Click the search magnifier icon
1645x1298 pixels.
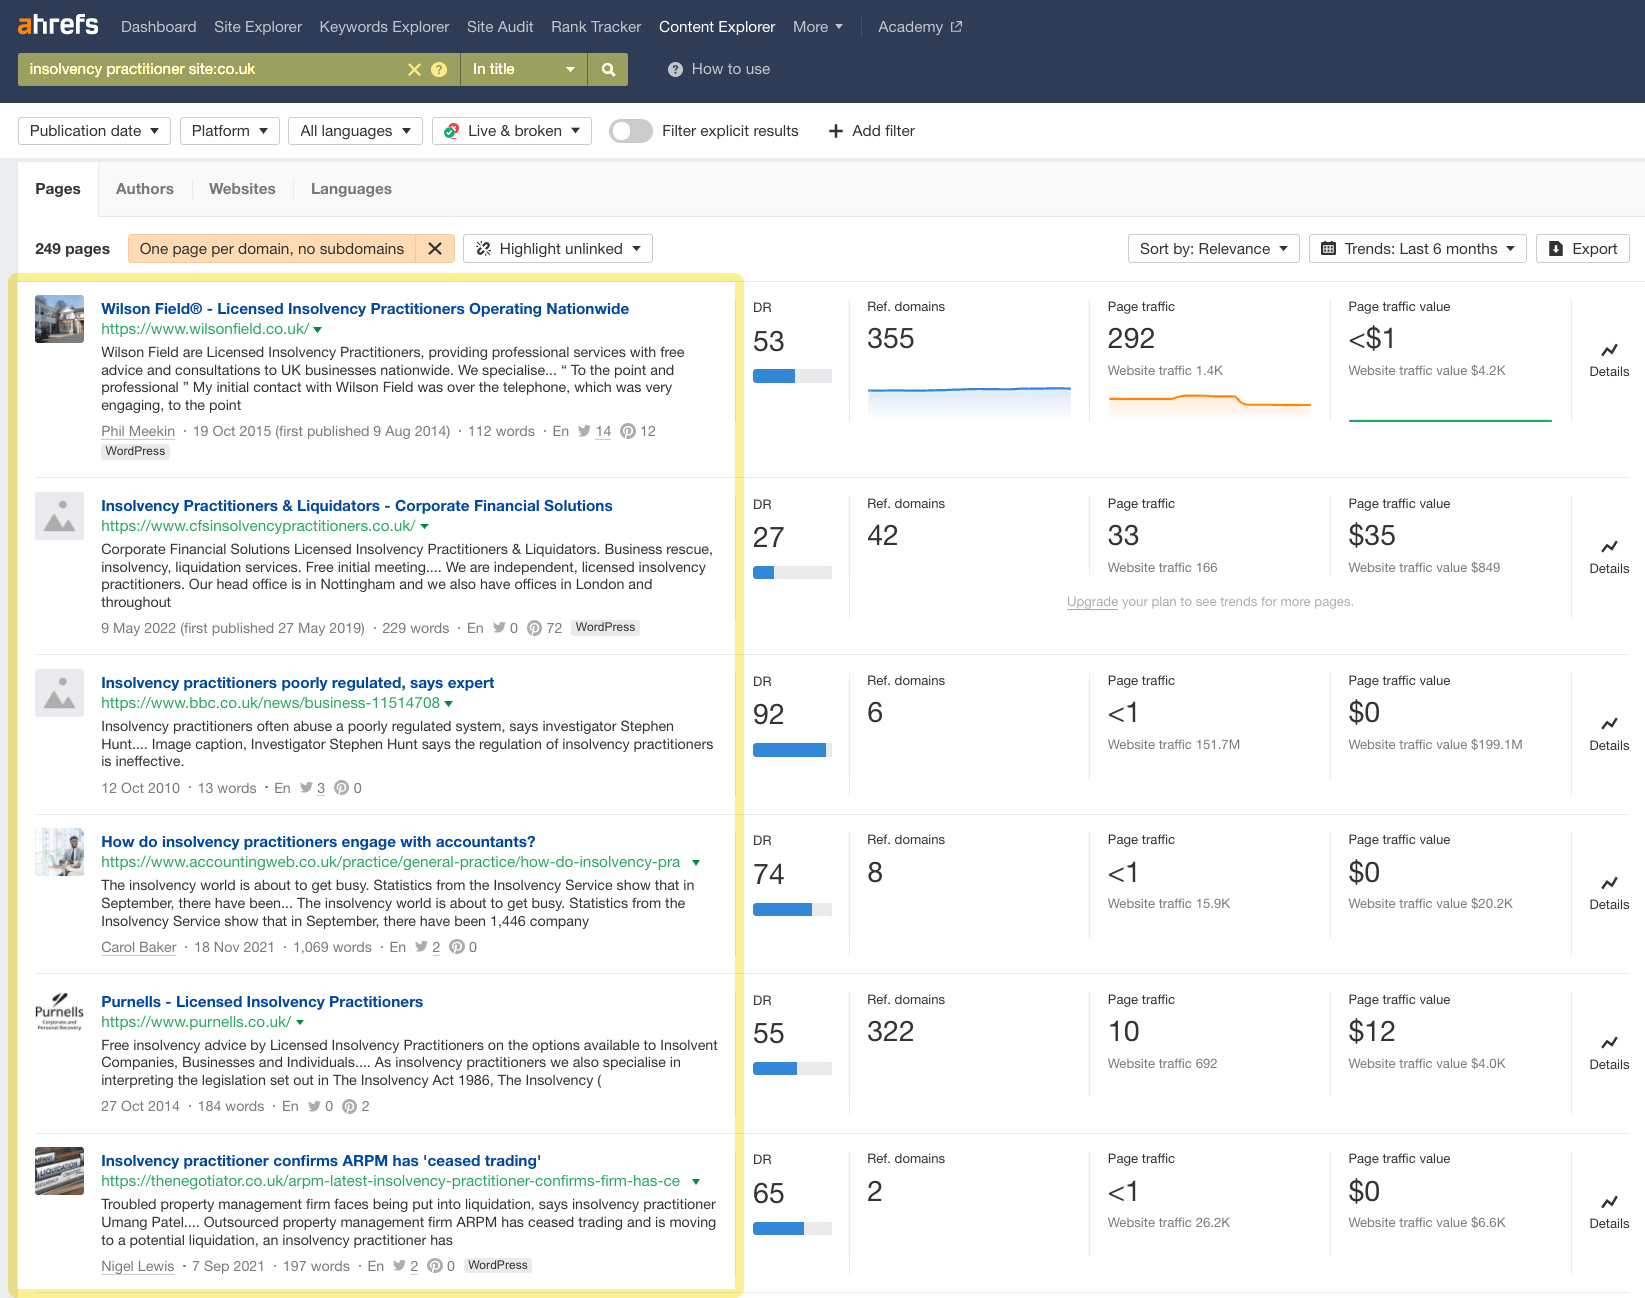pyautogui.click(x=607, y=69)
